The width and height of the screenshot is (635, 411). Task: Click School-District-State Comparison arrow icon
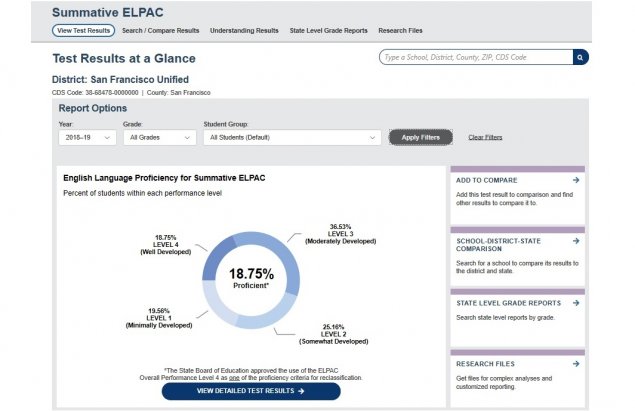(576, 241)
